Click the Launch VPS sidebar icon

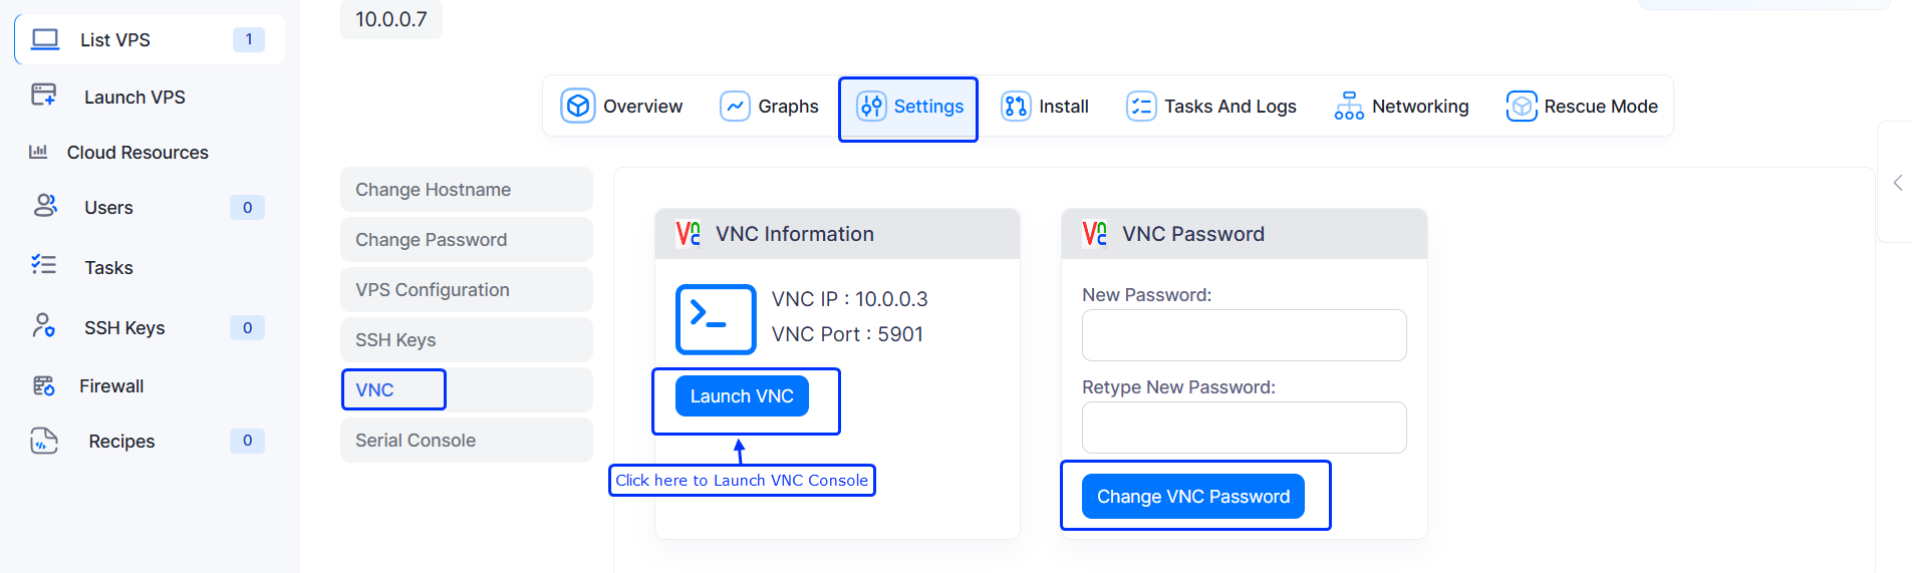[x=44, y=95]
